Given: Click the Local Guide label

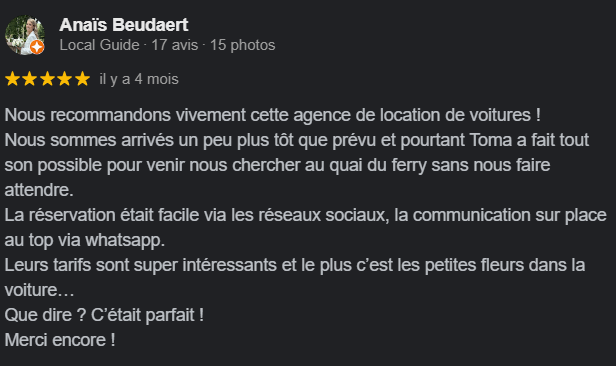Looking at the screenshot, I should pyautogui.click(x=99, y=45).
